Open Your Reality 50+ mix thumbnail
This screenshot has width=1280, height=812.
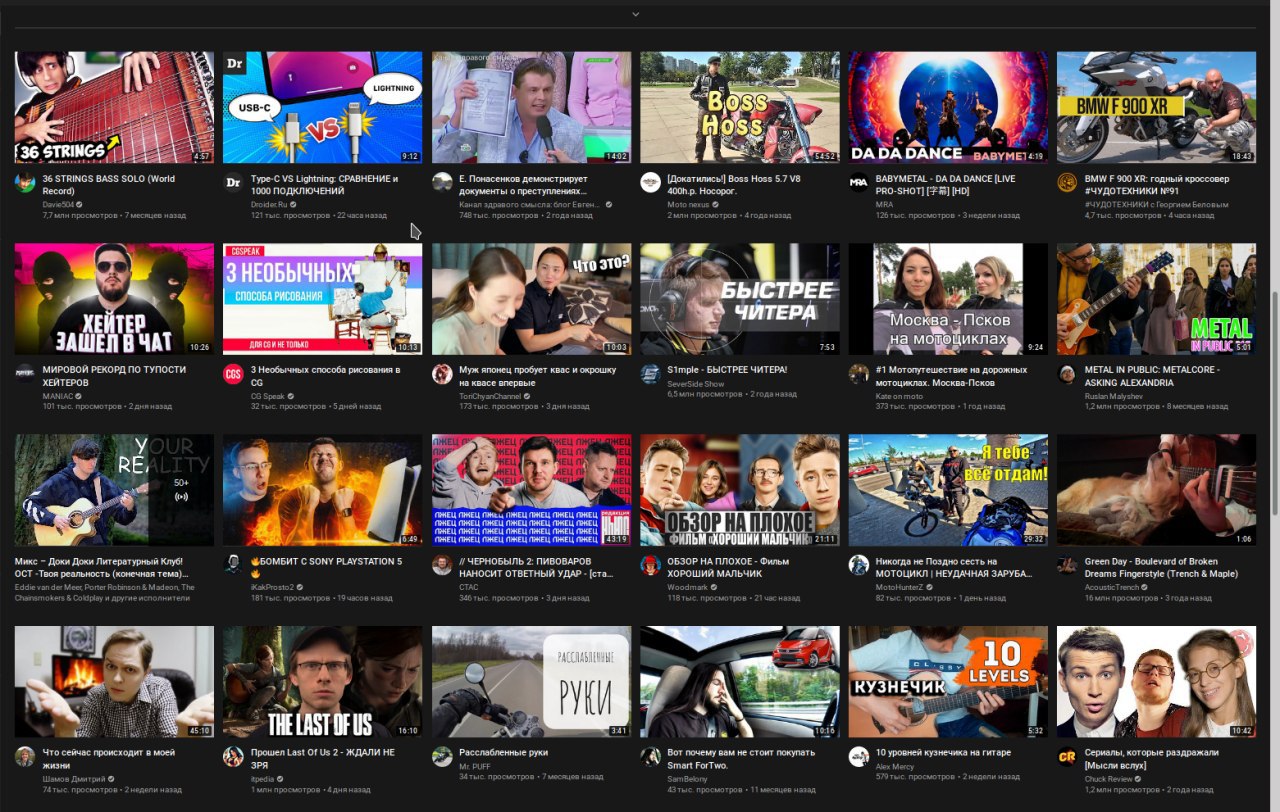(x=114, y=490)
